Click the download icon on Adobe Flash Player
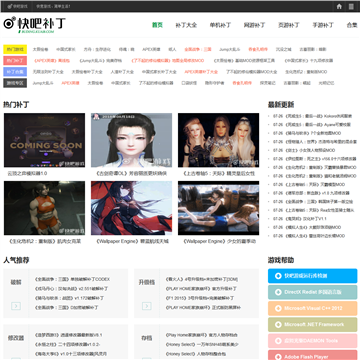The width and height of the screenshot is (360, 360). (x=278, y=357)
